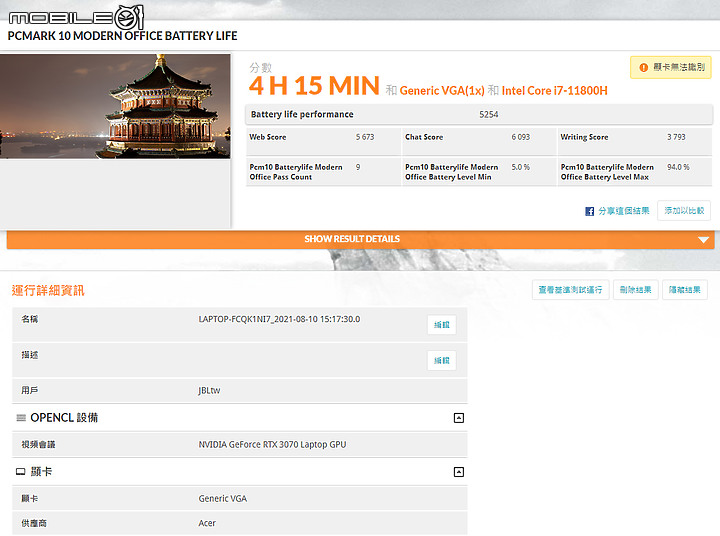Click the Battery life performance value 5254
Image resolution: width=720 pixels, height=536 pixels.
(489, 114)
